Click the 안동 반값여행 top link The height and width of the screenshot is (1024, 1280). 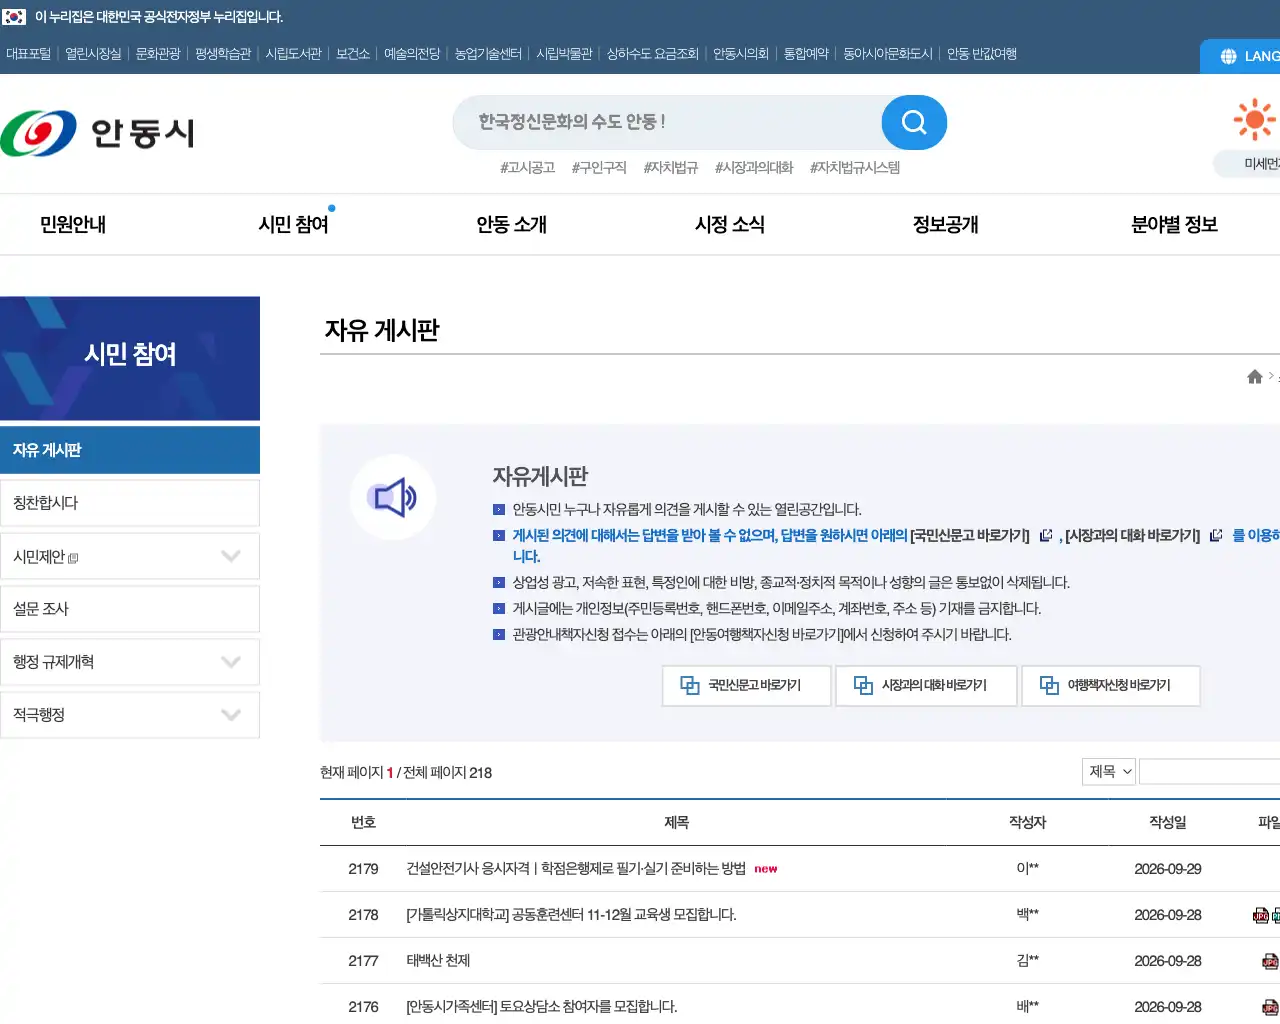pos(982,54)
